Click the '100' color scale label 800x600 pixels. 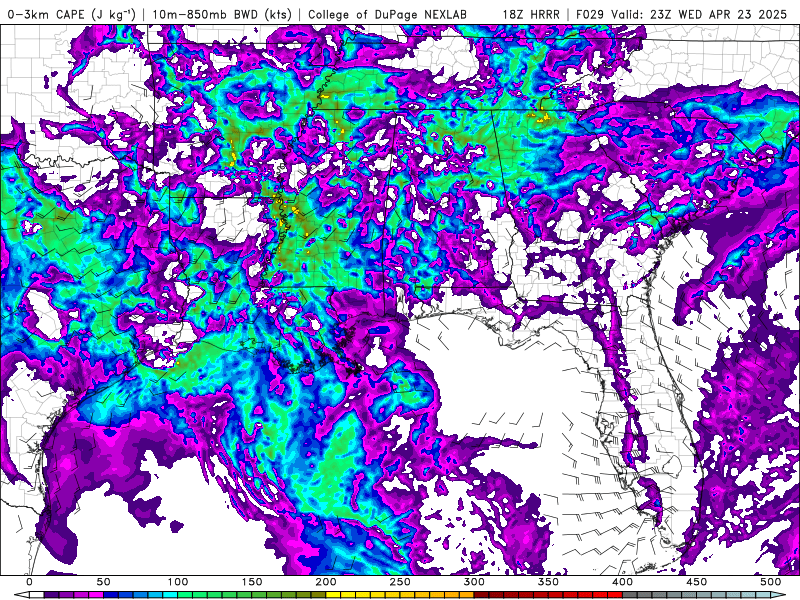pos(178,582)
